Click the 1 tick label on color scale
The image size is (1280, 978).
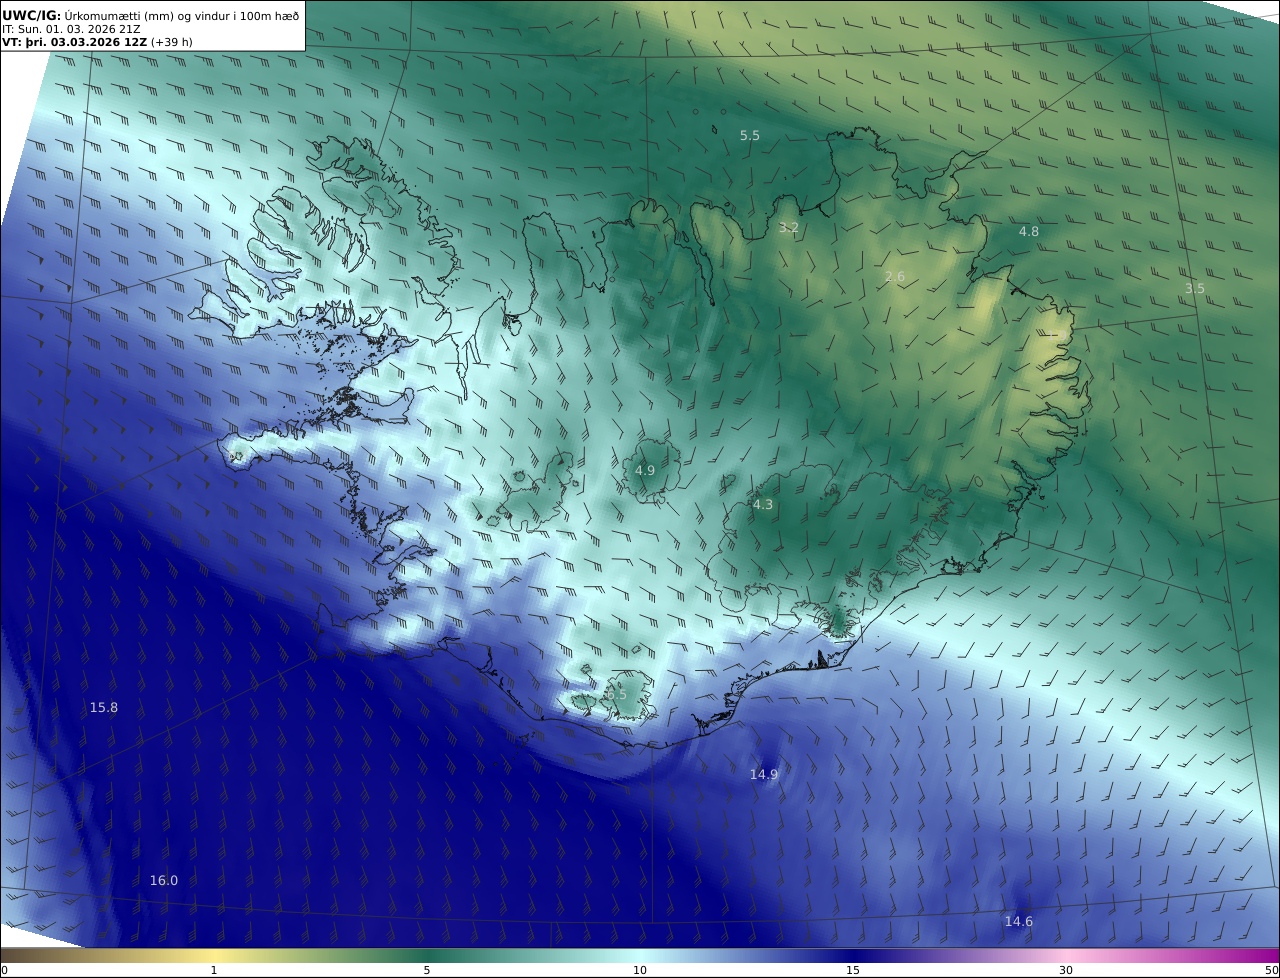(x=214, y=970)
